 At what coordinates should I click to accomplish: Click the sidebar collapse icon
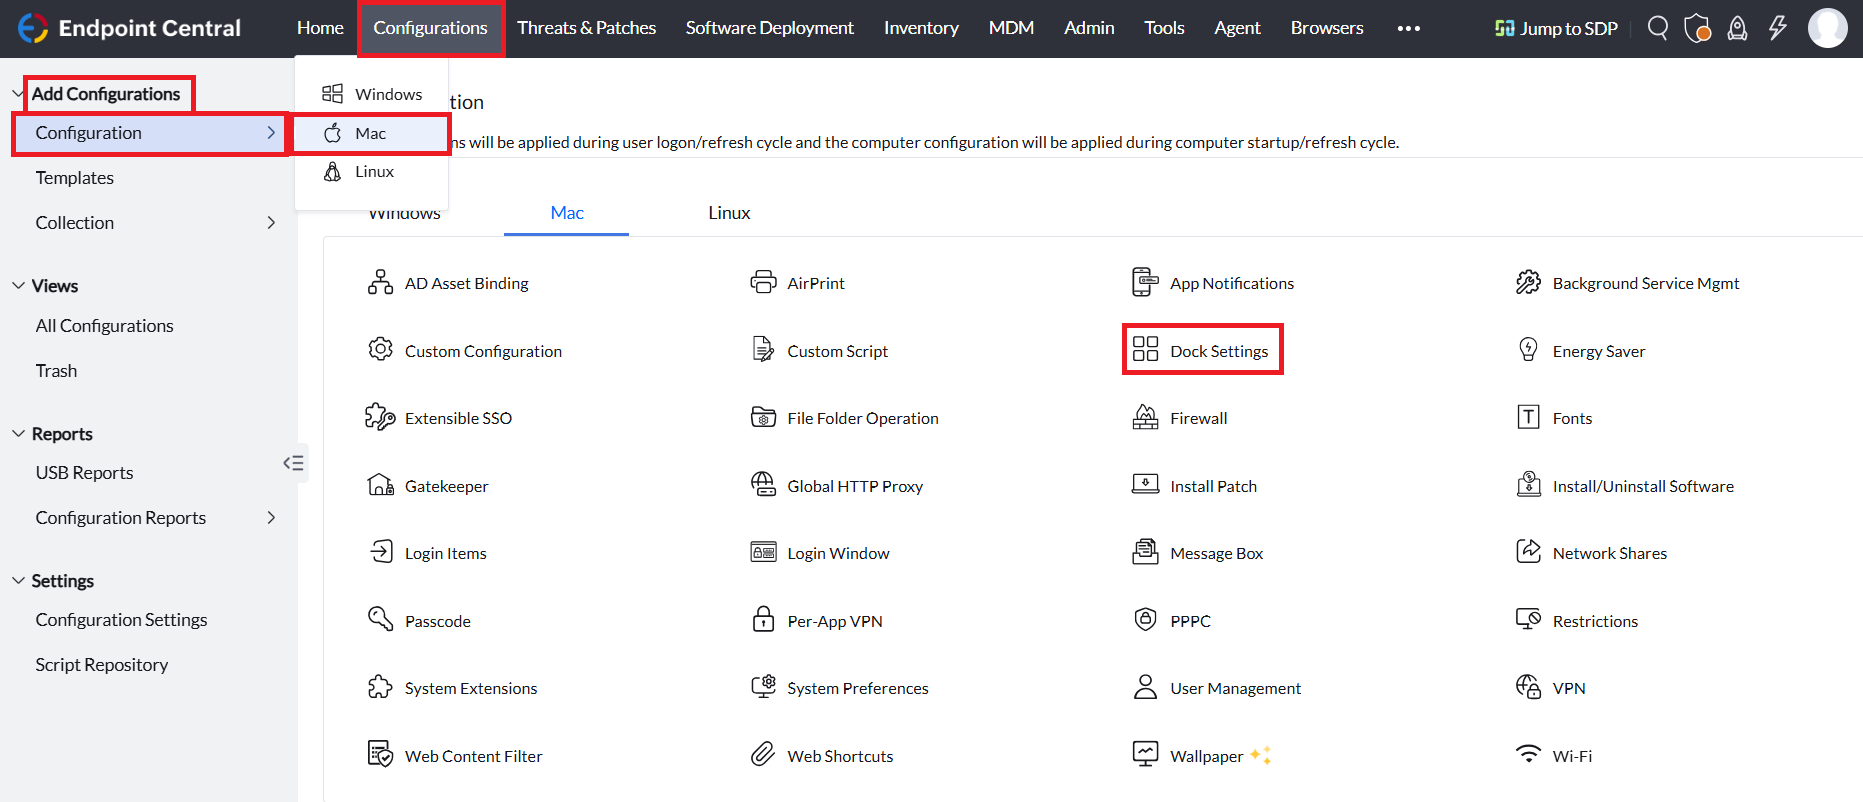(x=293, y=463)
